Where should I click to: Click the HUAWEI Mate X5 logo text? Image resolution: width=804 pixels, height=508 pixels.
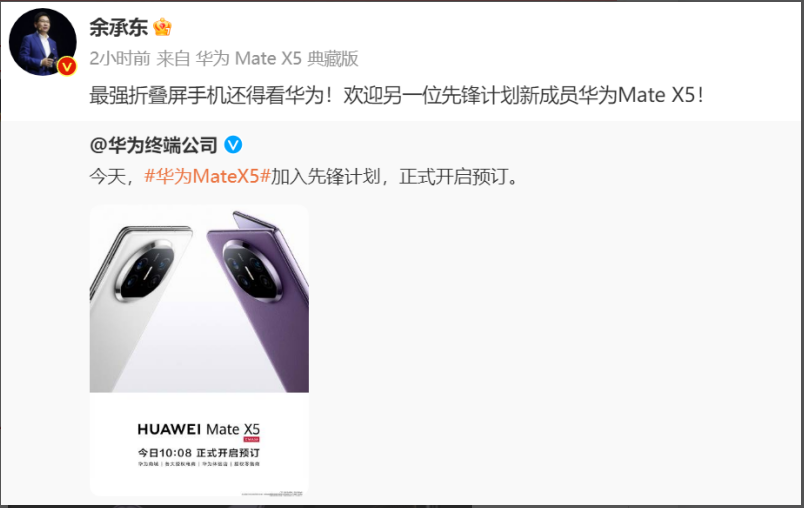(199, 429)
